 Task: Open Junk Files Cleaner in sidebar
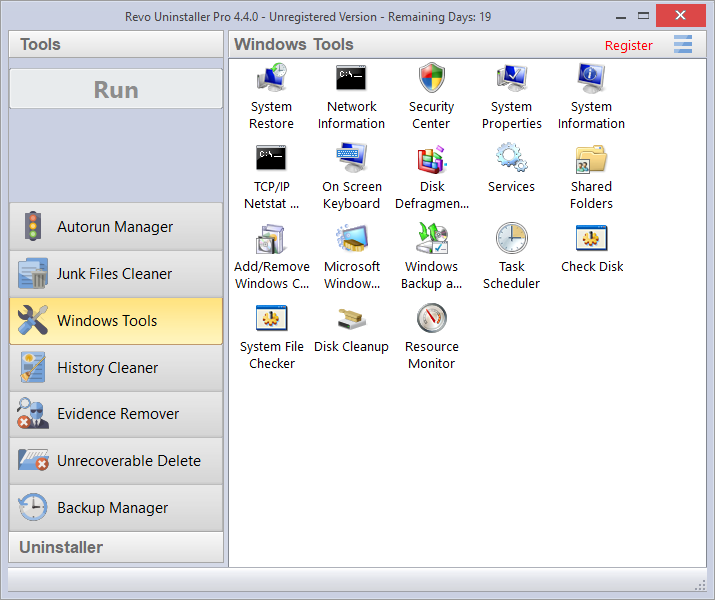pyautogui.click(x=116, y=274)
